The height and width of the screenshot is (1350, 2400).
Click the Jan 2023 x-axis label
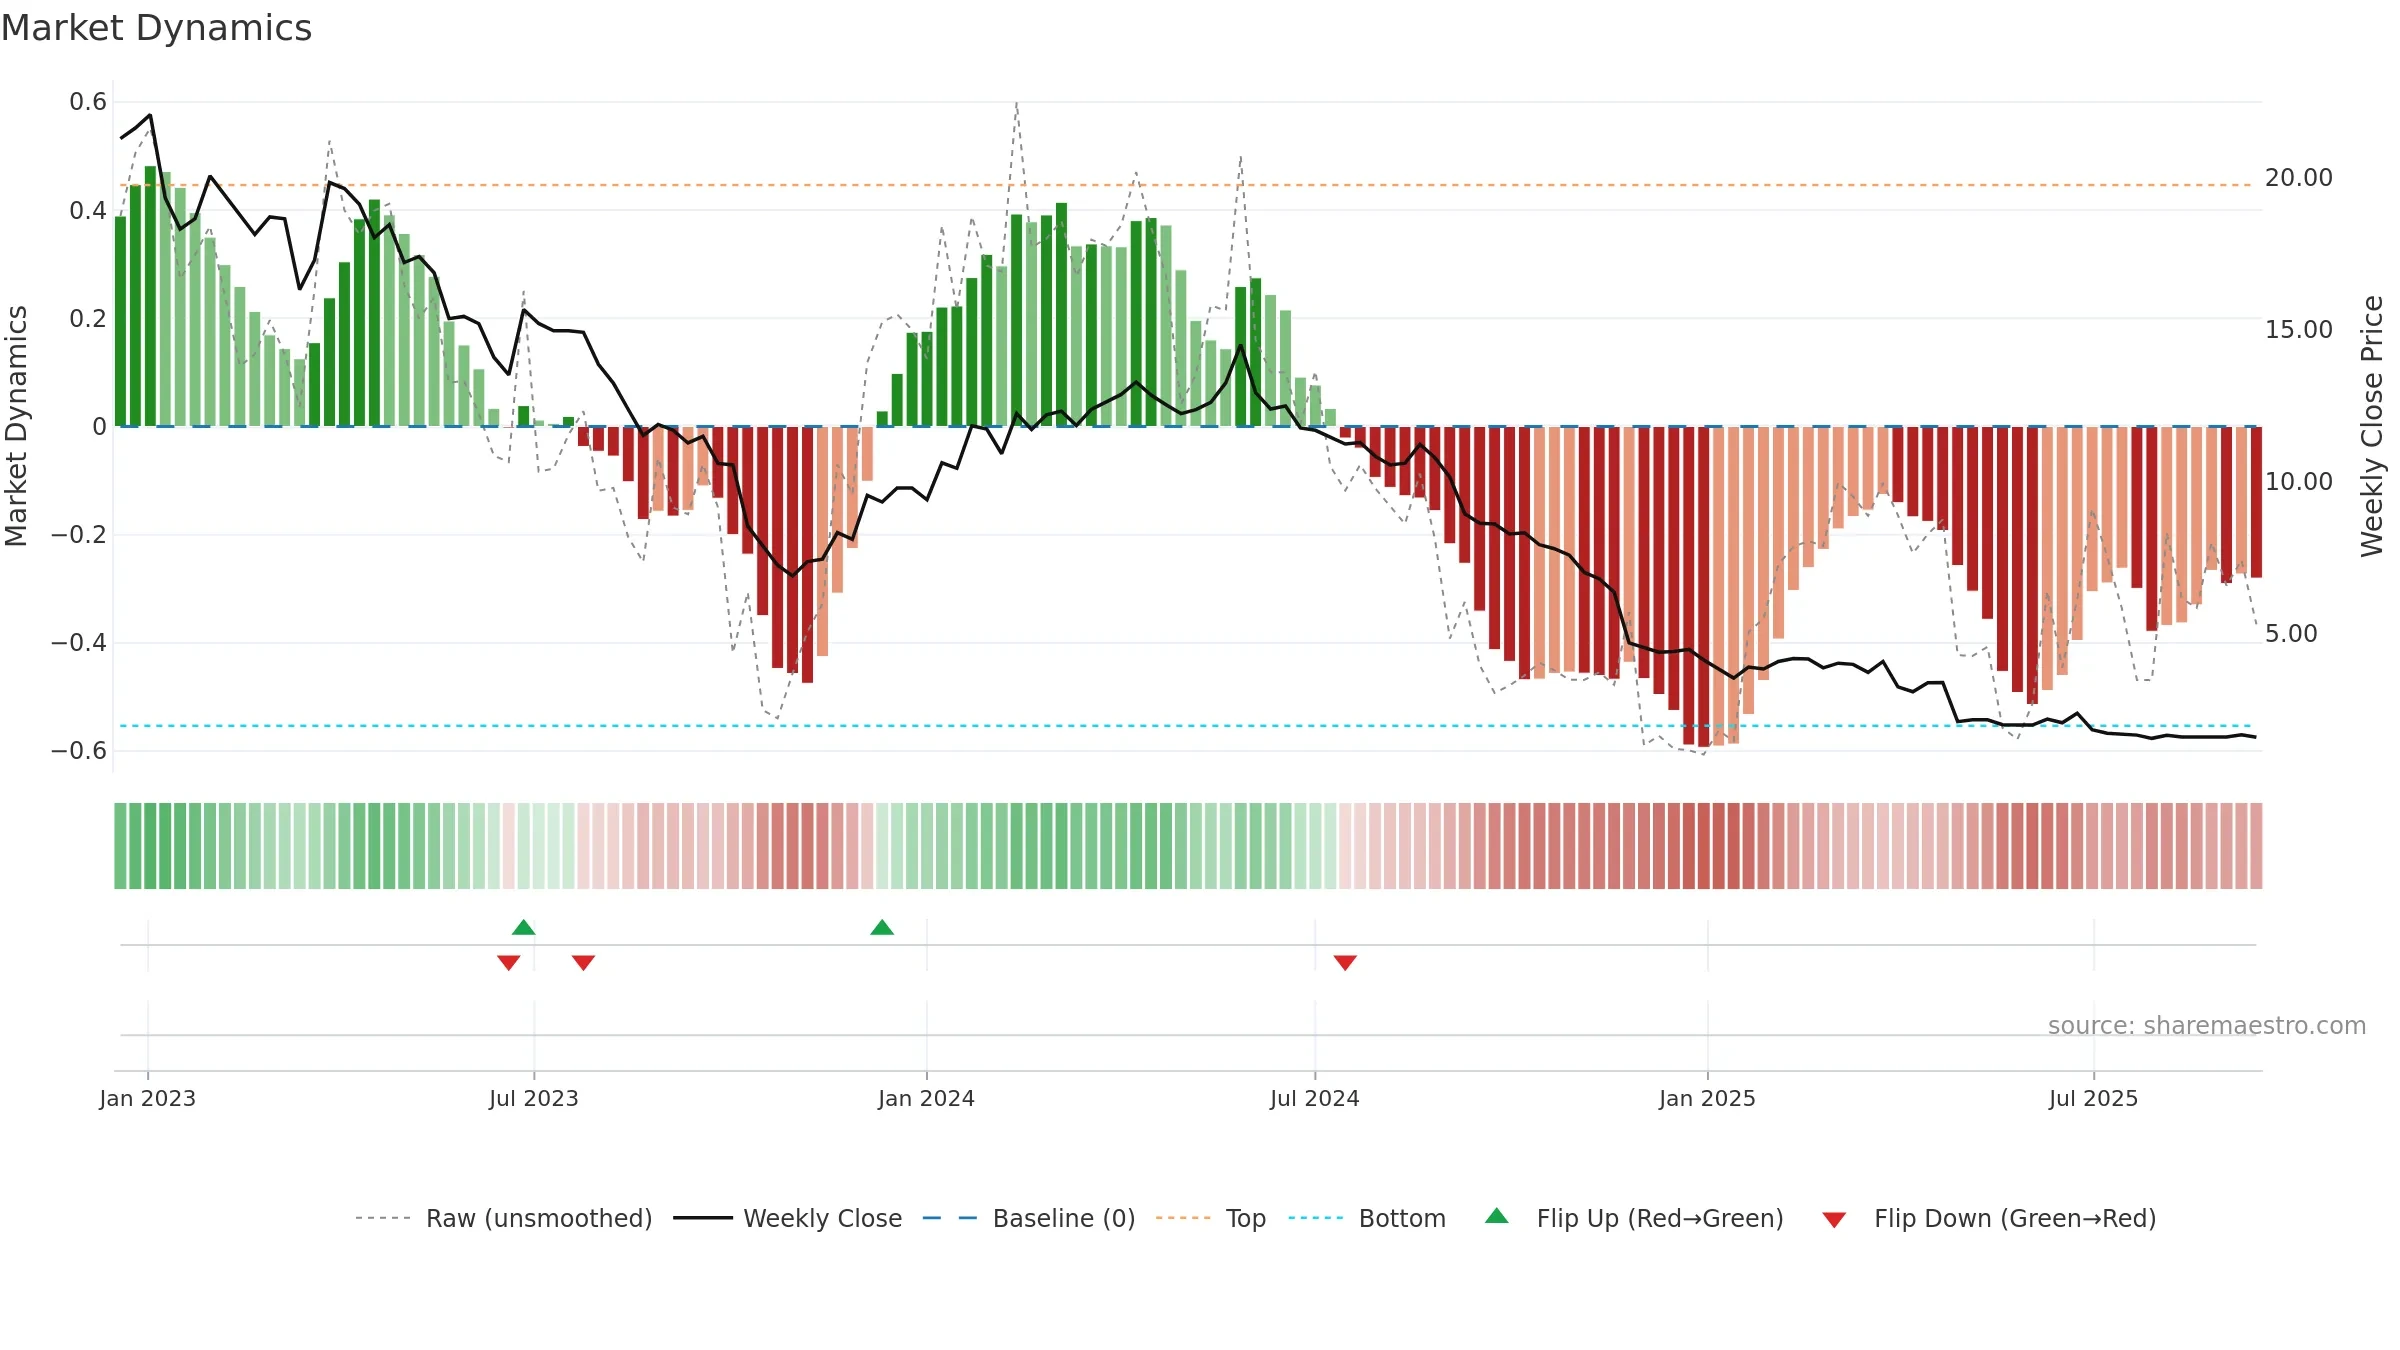pyautogui.click(x=148, y=1098)
